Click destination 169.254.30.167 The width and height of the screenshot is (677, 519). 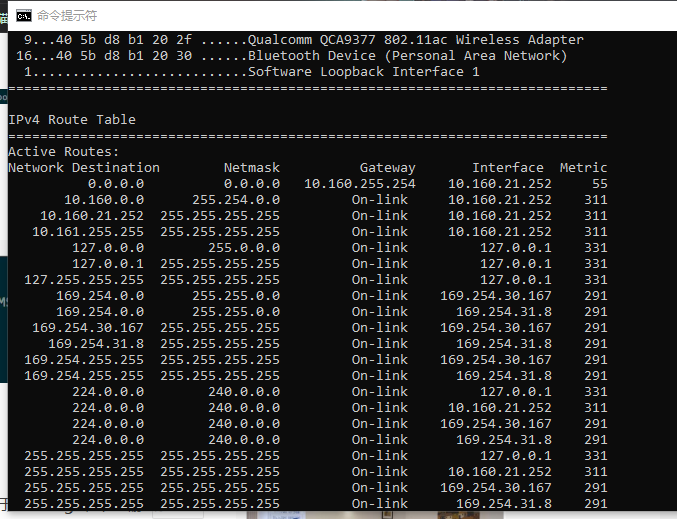click(x=88, y=328)
